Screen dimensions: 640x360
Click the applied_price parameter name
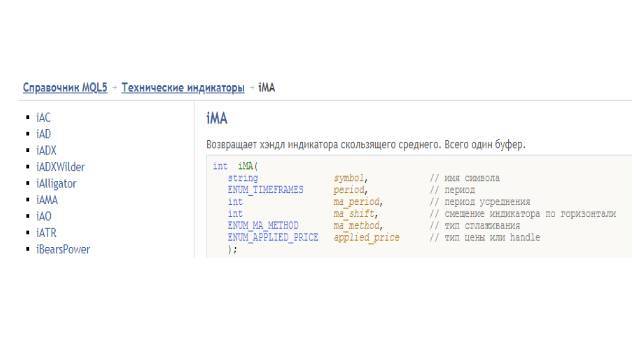367,238
